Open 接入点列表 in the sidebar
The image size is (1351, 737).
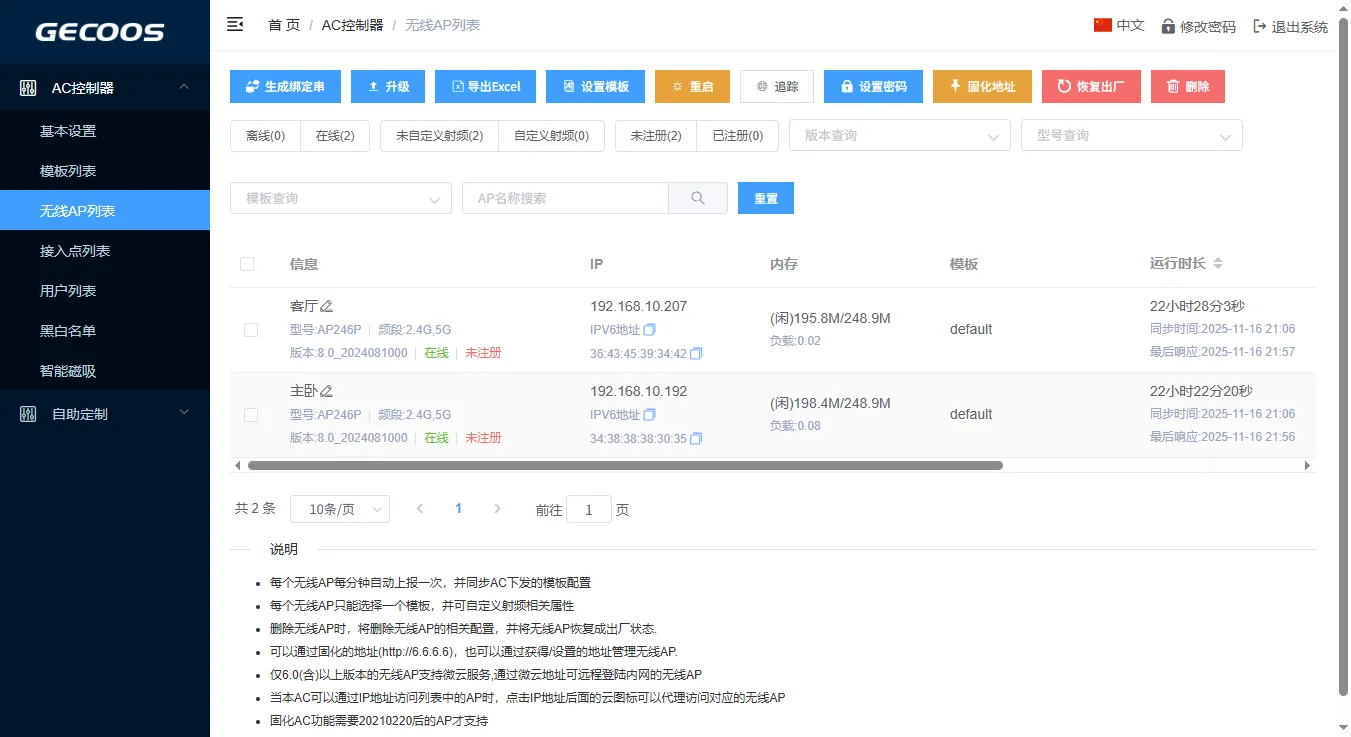tap(75, 251)
